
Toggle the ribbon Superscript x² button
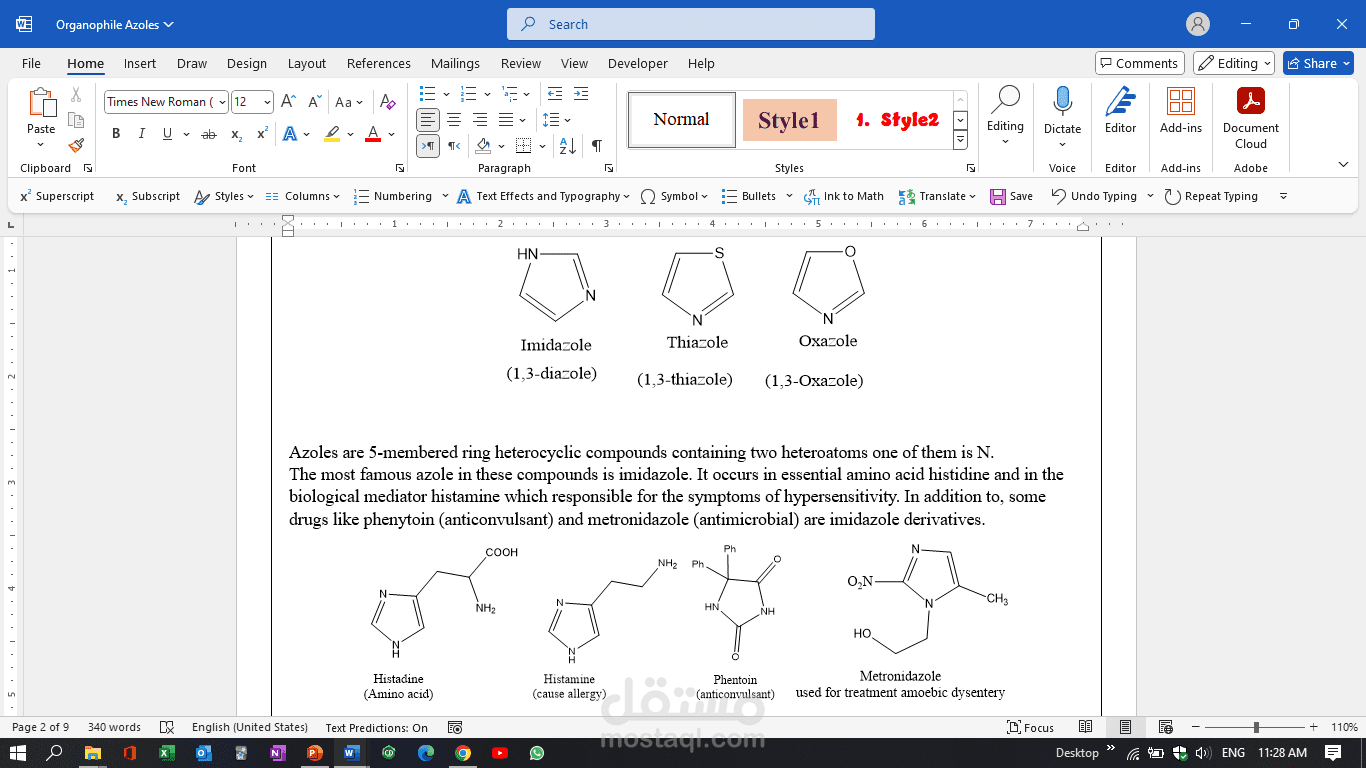point(262,134)
